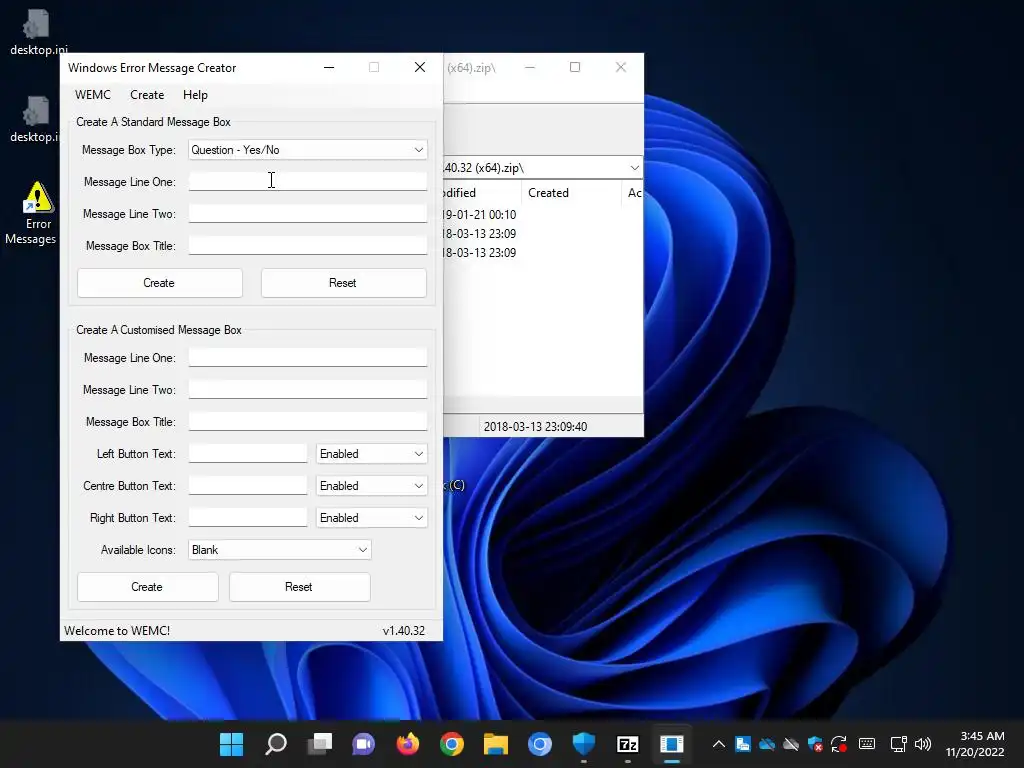Open the Create menu
The image size is (1024, 768).
point(147,95)
